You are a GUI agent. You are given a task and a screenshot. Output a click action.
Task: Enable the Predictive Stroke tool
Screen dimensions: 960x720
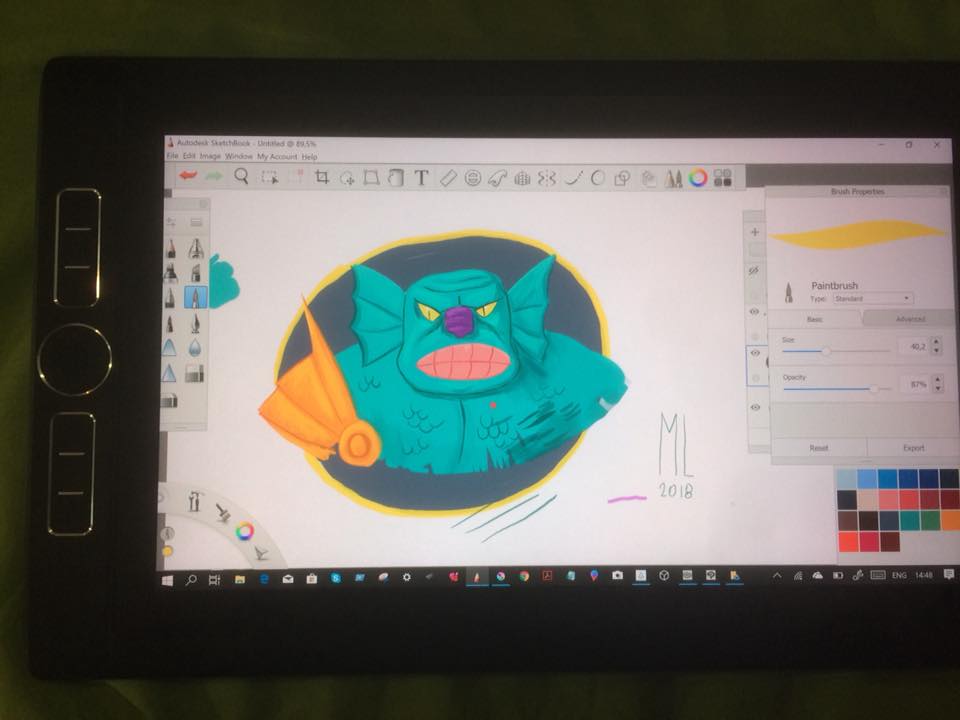click(598, 178)
